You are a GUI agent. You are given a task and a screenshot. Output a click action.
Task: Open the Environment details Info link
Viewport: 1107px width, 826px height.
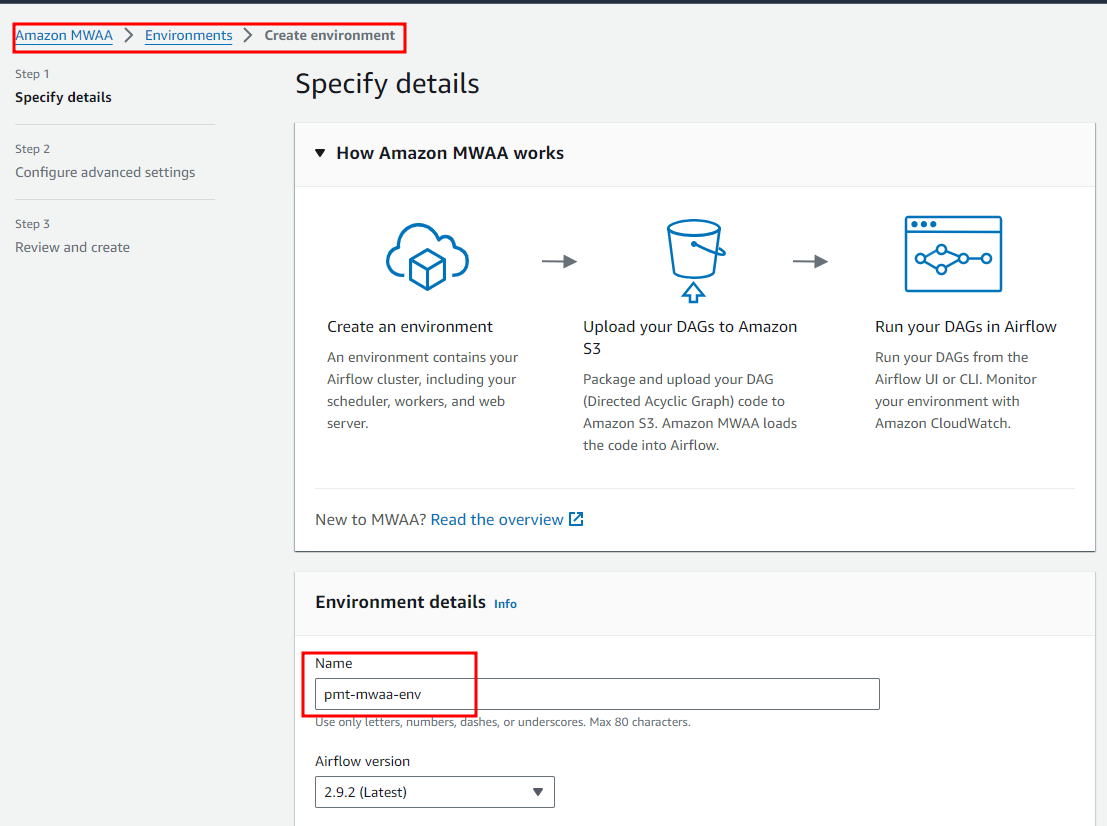505,604
